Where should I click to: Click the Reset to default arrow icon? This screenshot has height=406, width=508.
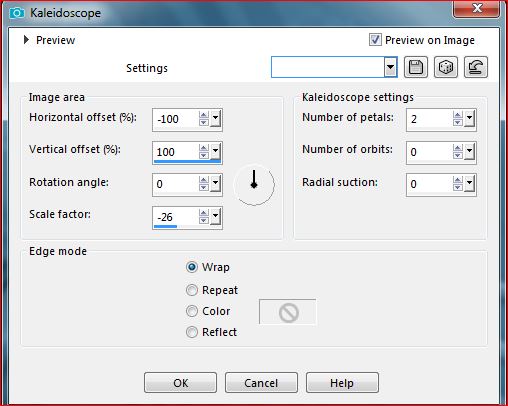pos(476,67)
